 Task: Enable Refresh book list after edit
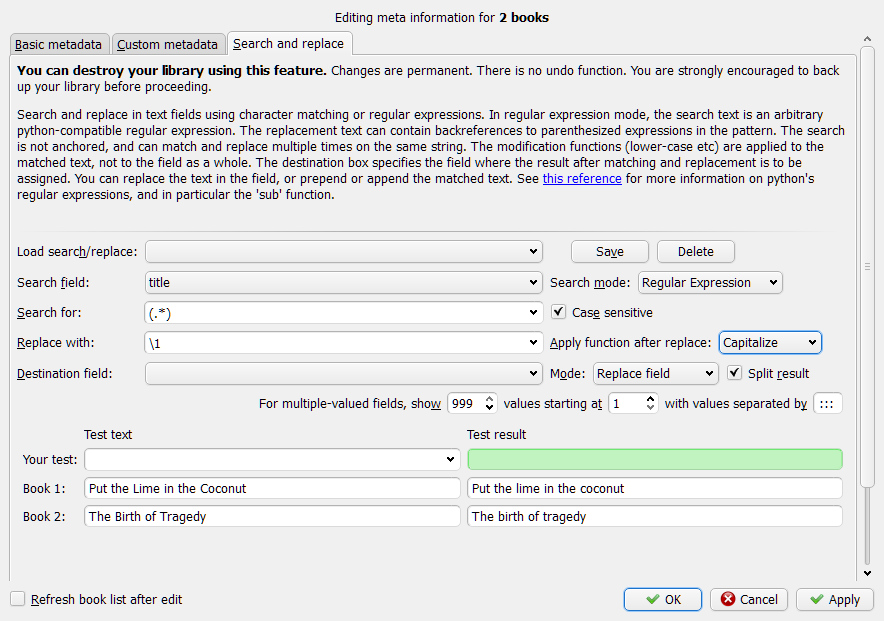[x=18, y=599]
